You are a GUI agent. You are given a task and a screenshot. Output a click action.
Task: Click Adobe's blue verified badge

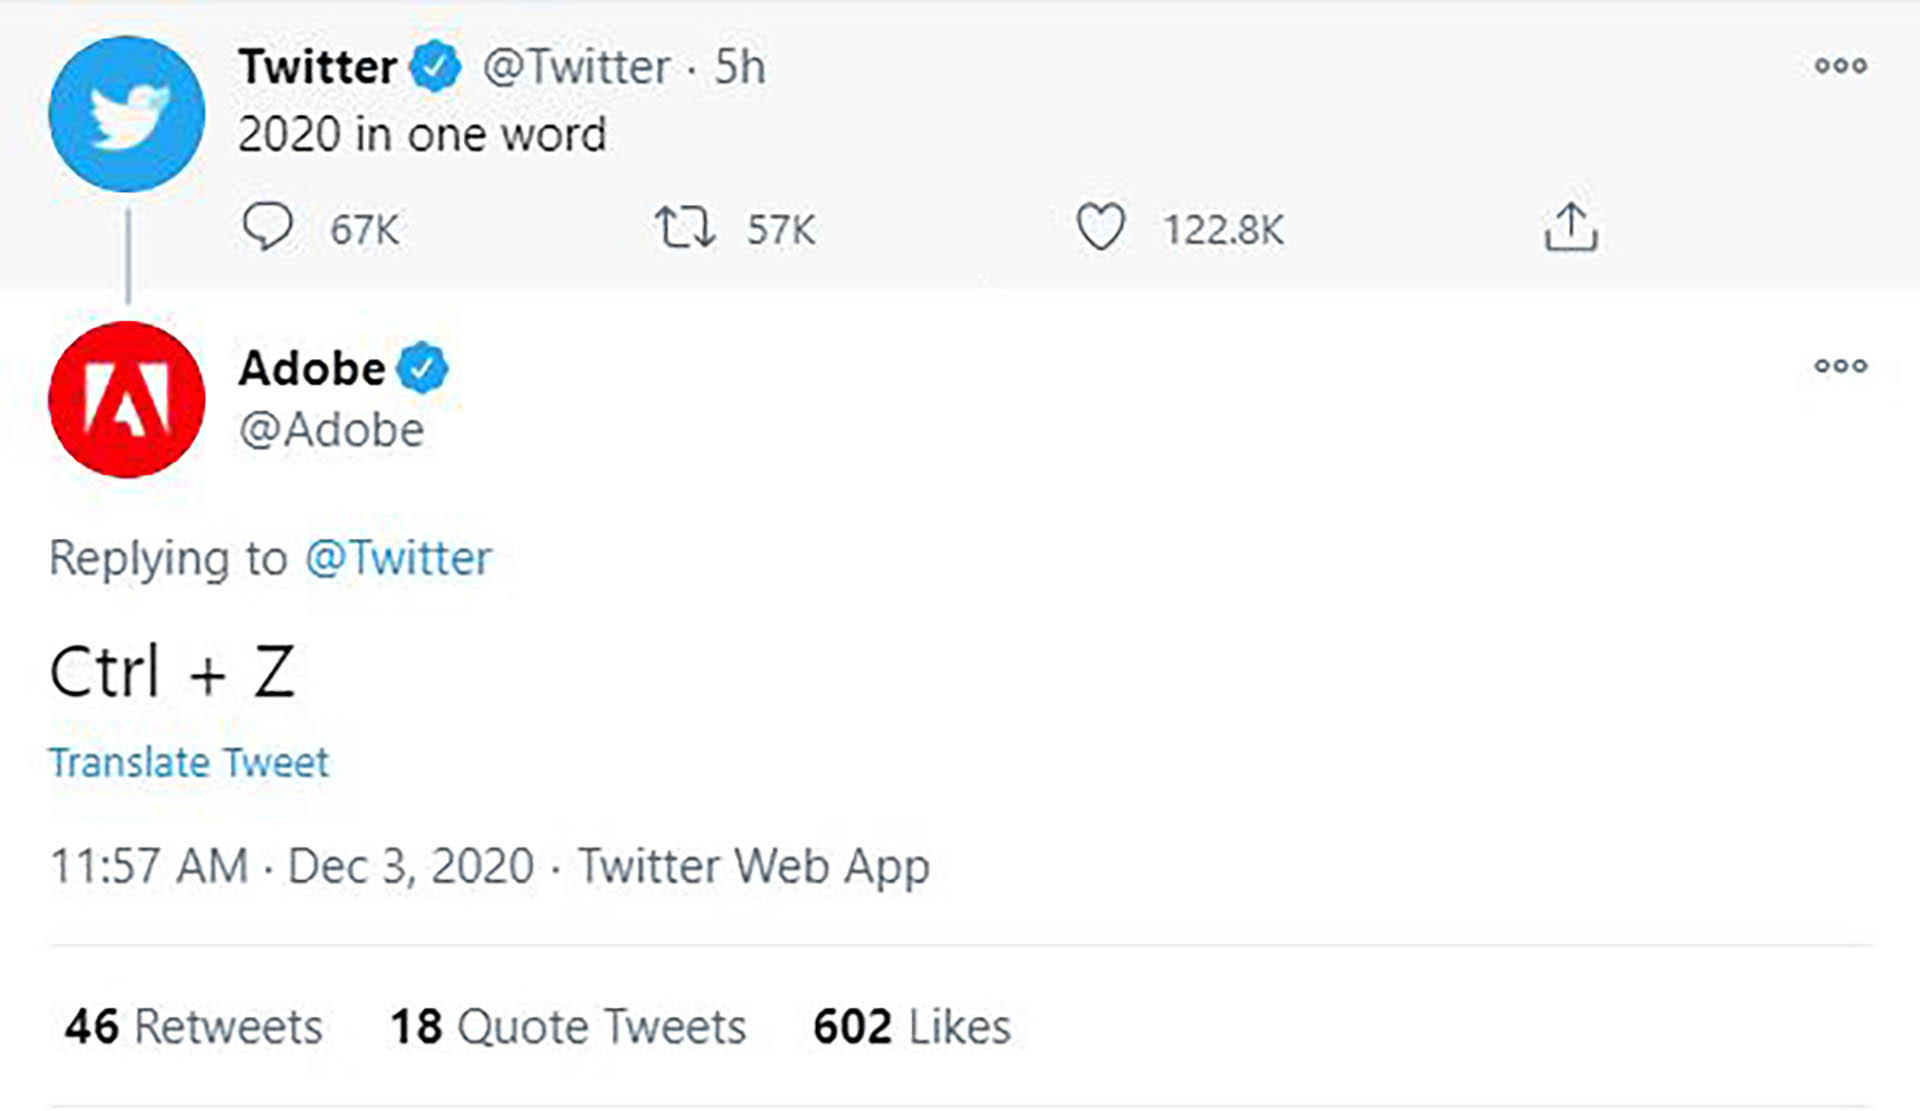[422, 368]
